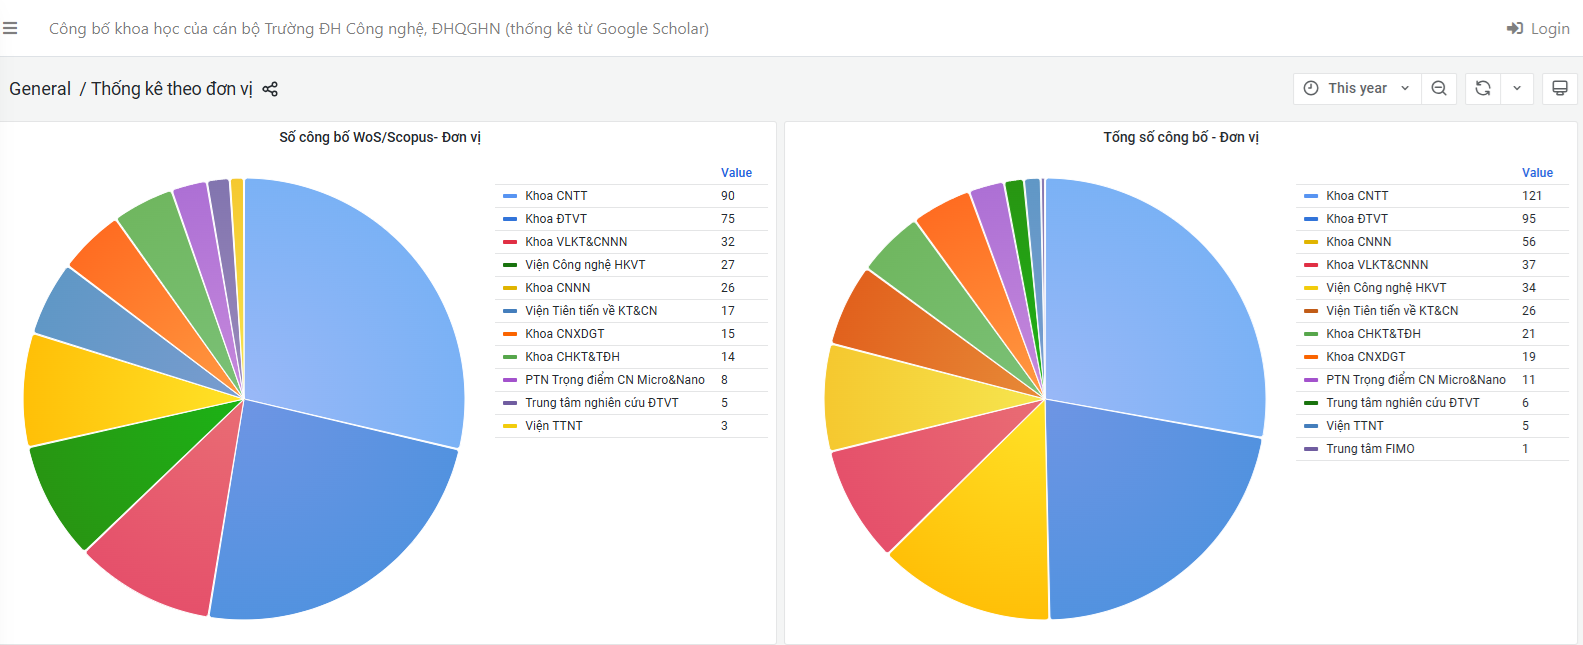Go to the General folder breadcrumb
Viewport: 1583px width, 645px height.
pos(40,89)
